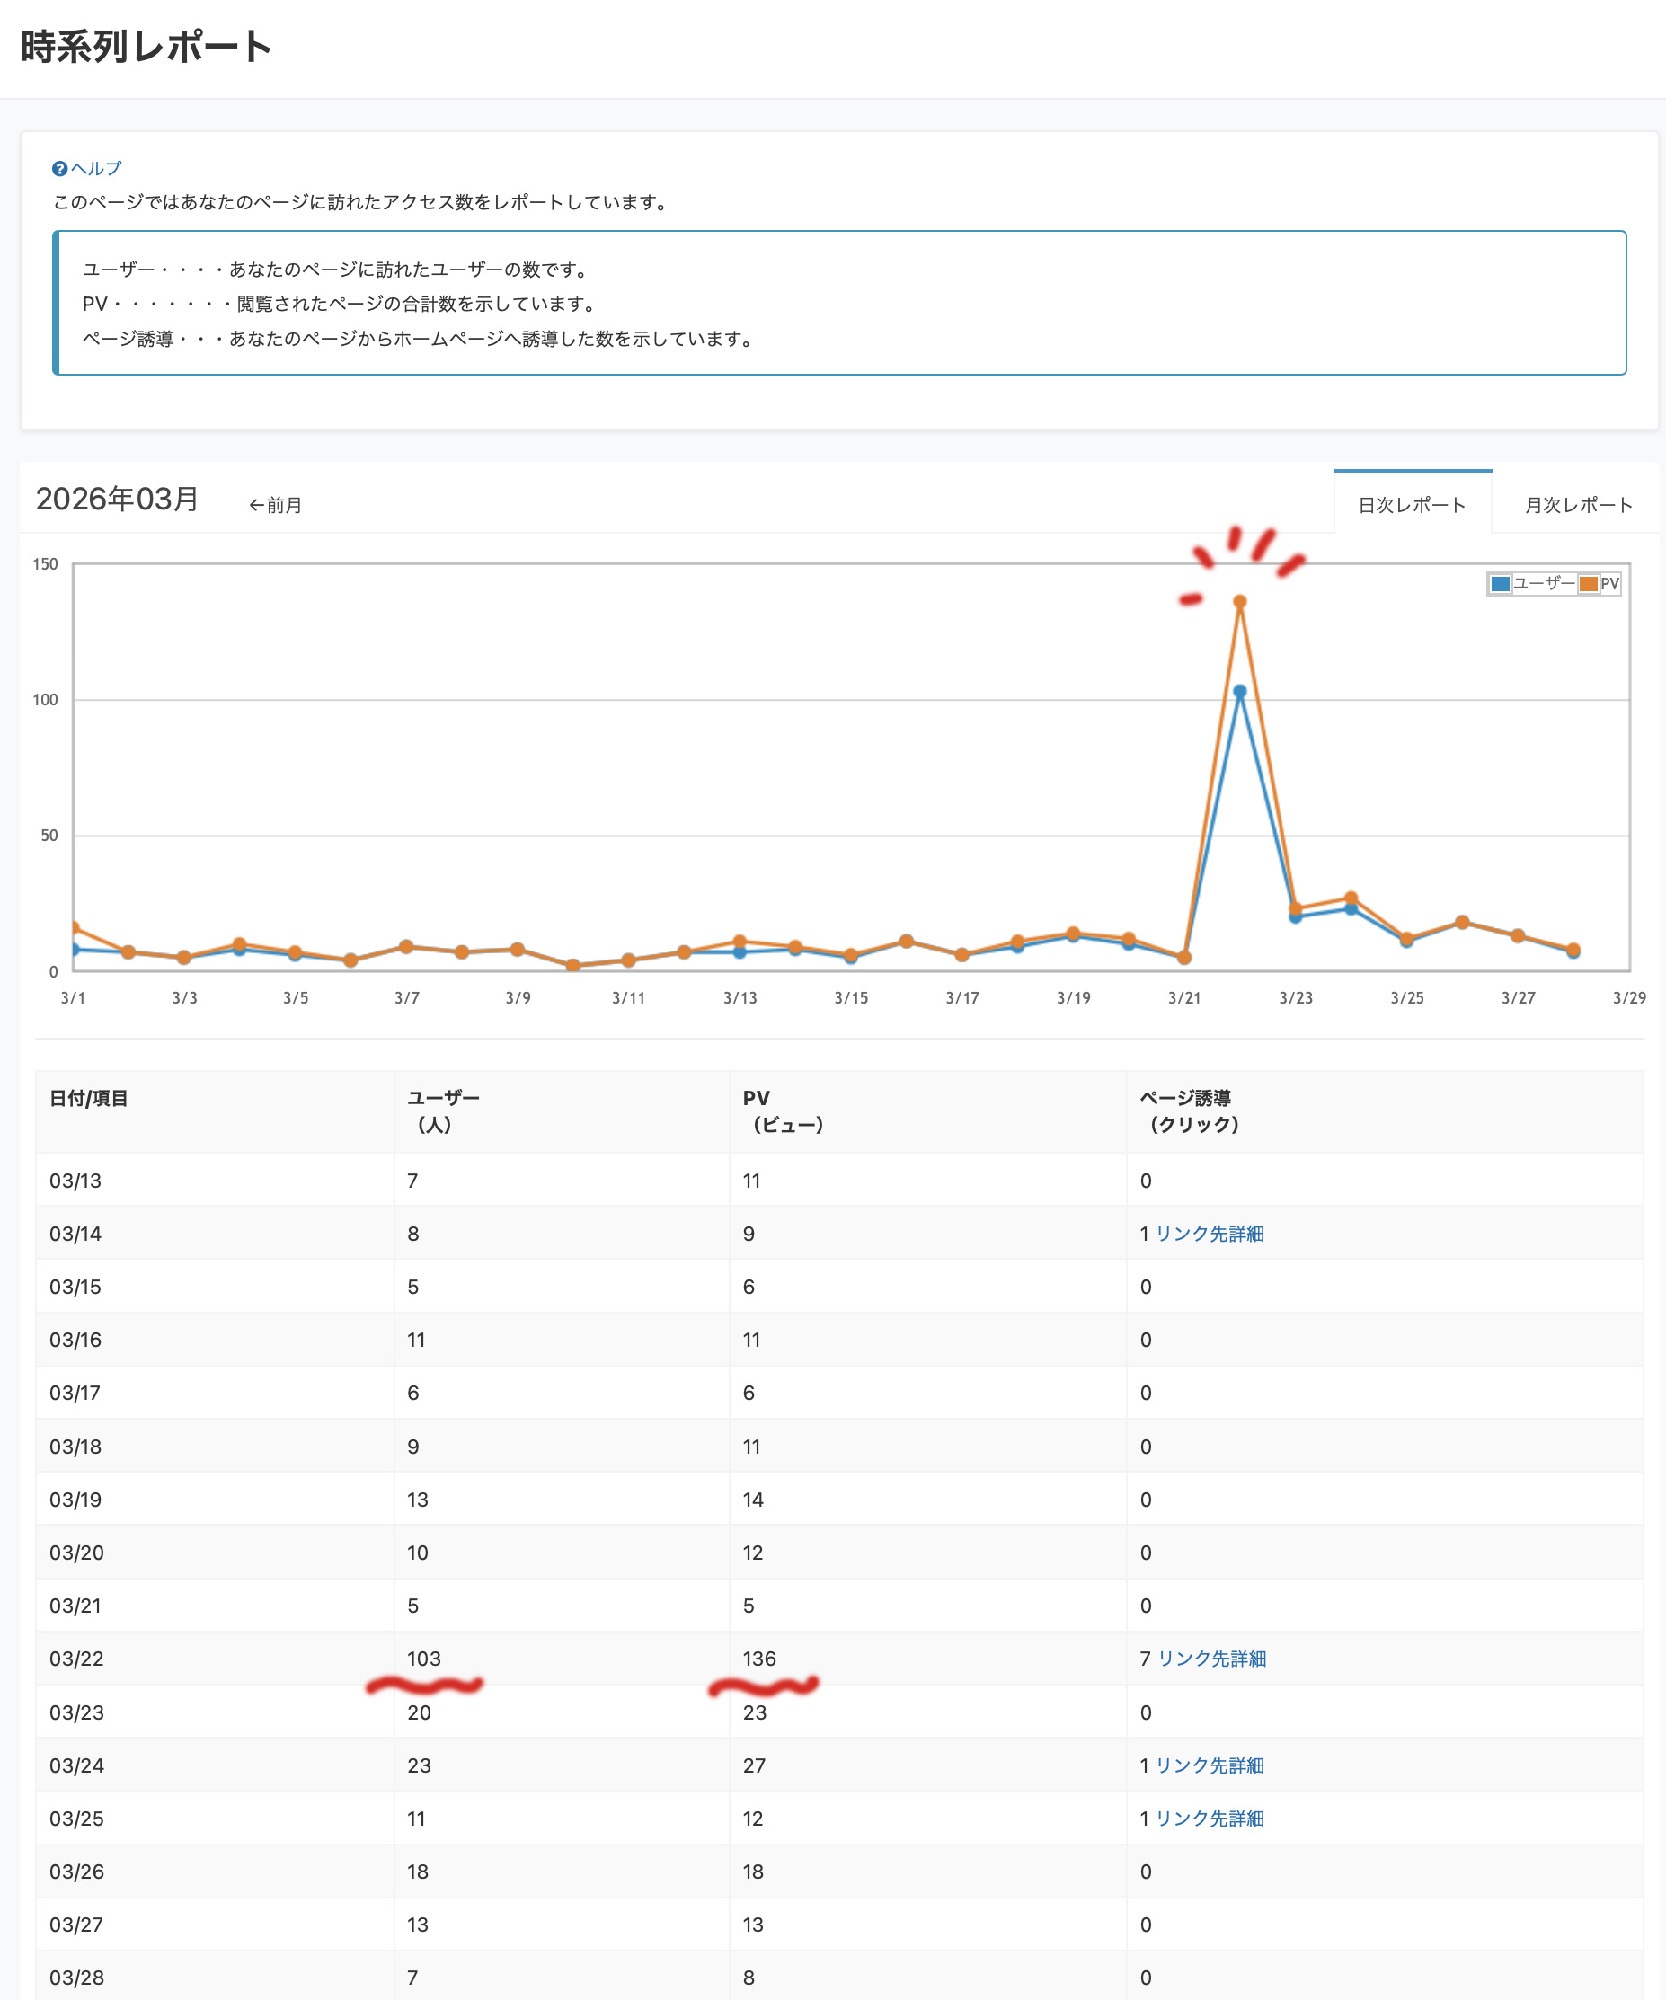Click the PV (ビュー) column header
Image resolution: width=1666 pixels, height=2000 pixels.
[x=782, y=1111]
